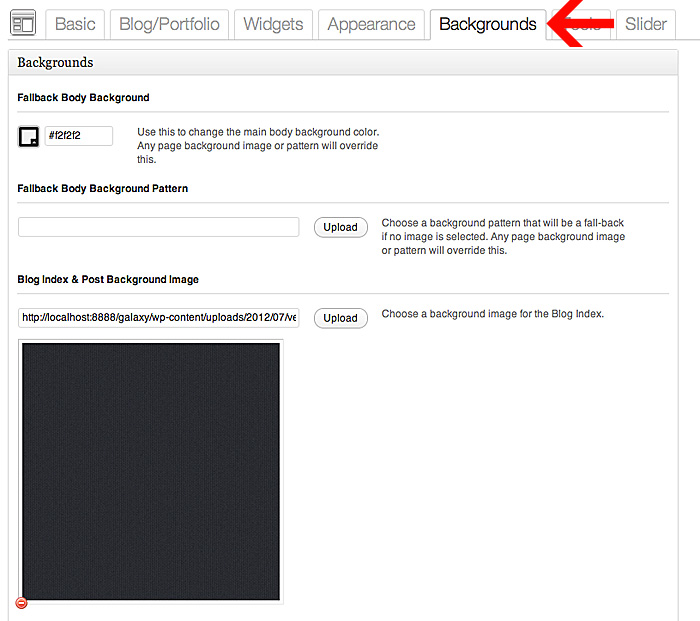This screenshot has height=621, width=700.
Task: Focus the Fallback Body Background Pattern field
Action: coord(158,227)
